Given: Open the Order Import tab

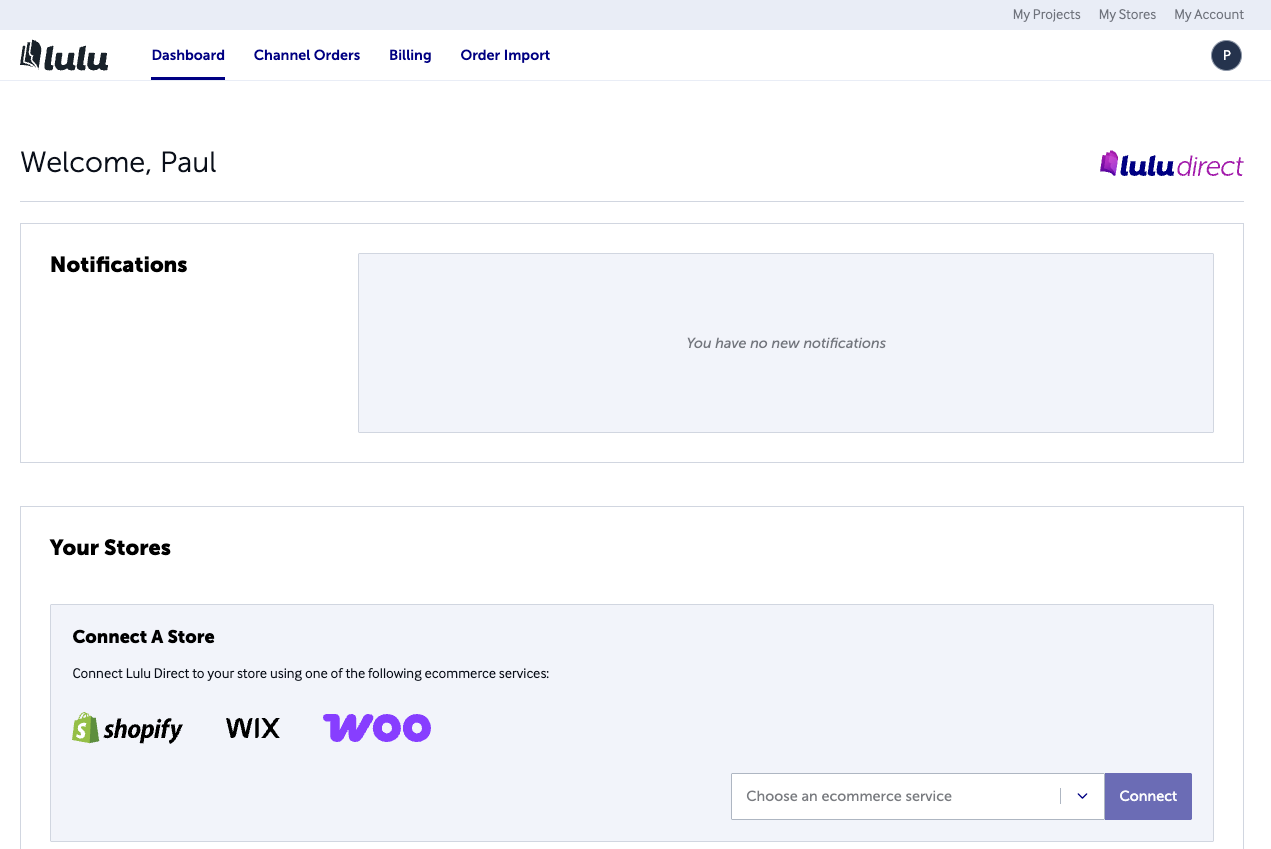Looking at the screenshot, I should 505,55.
